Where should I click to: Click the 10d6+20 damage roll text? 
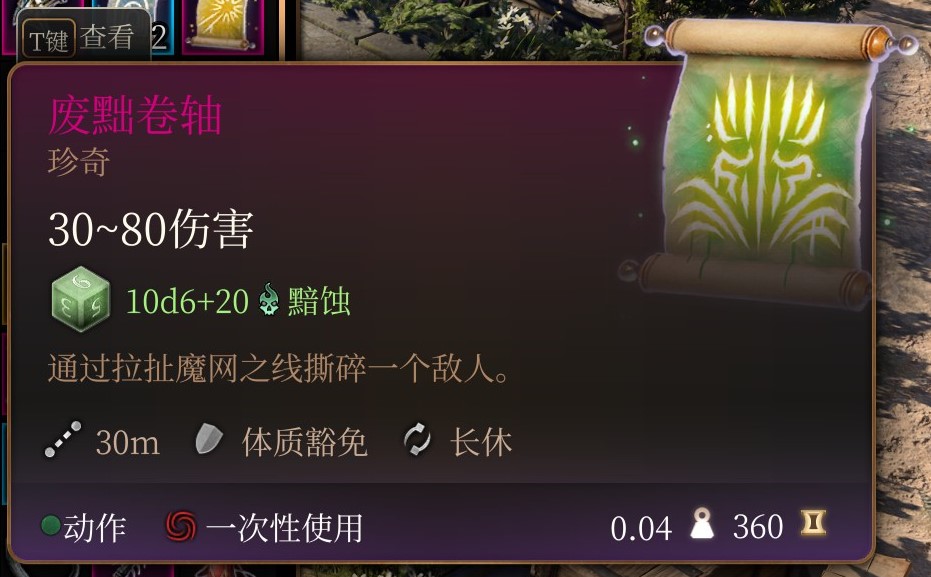click(x=187, y=301)
